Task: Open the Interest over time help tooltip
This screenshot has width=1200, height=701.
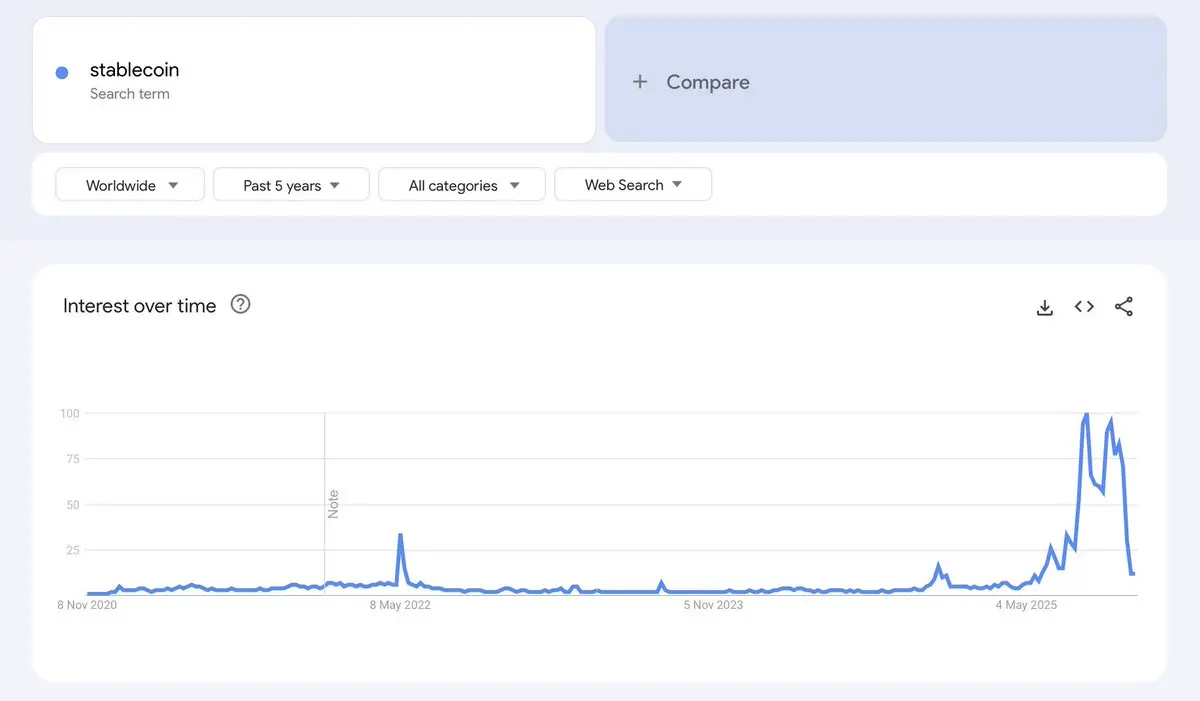Action: [x=240, y=304]
